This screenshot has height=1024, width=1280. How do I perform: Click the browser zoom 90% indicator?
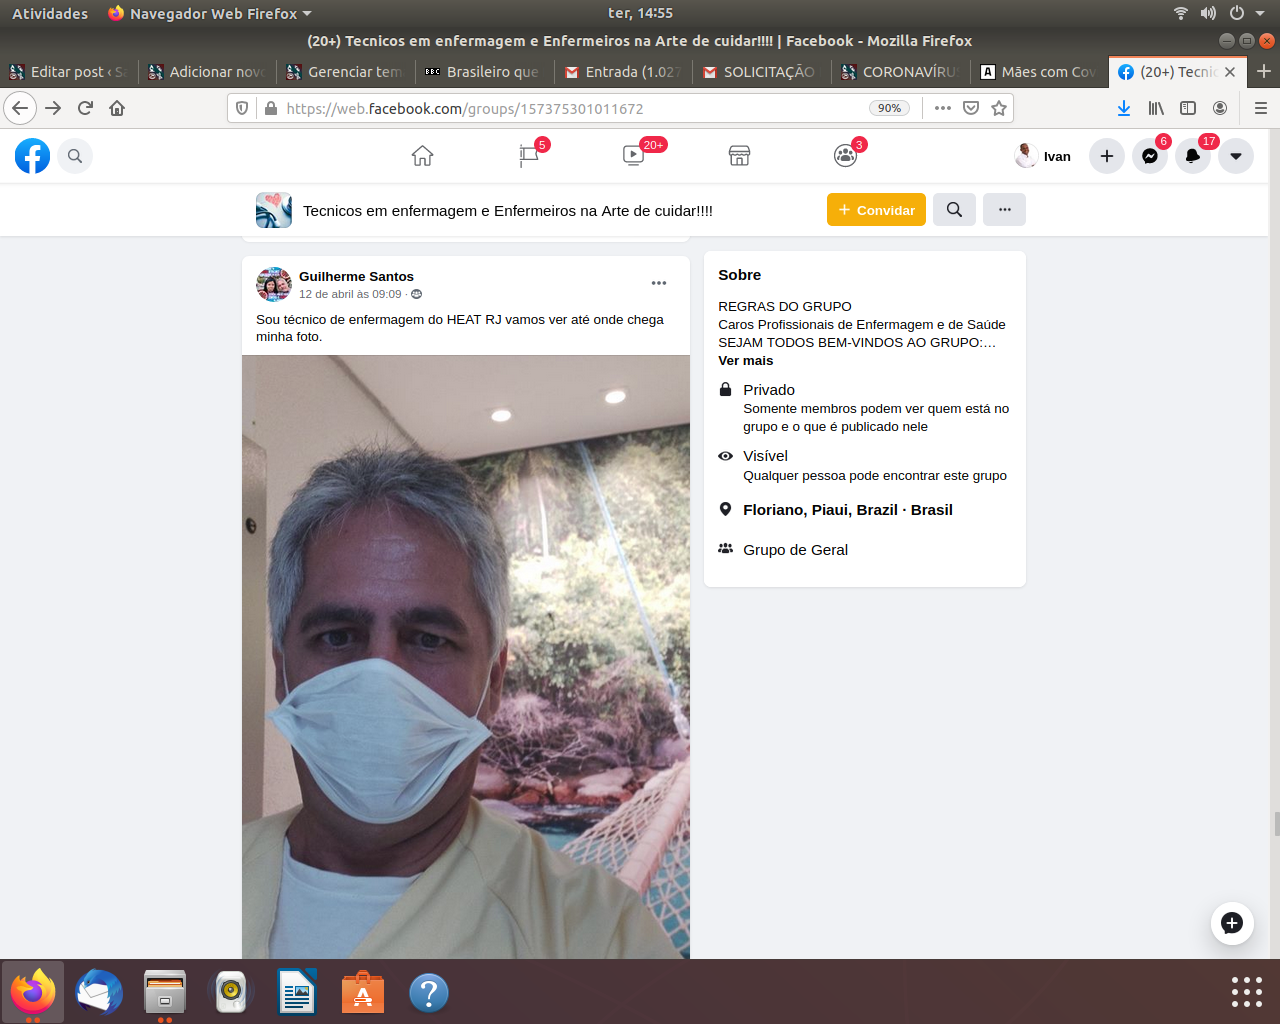click(888, 108)
